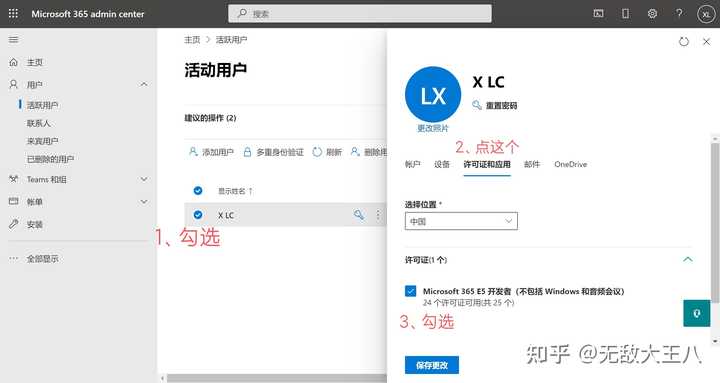Open the settings gear icon

[x=652, y=14]
